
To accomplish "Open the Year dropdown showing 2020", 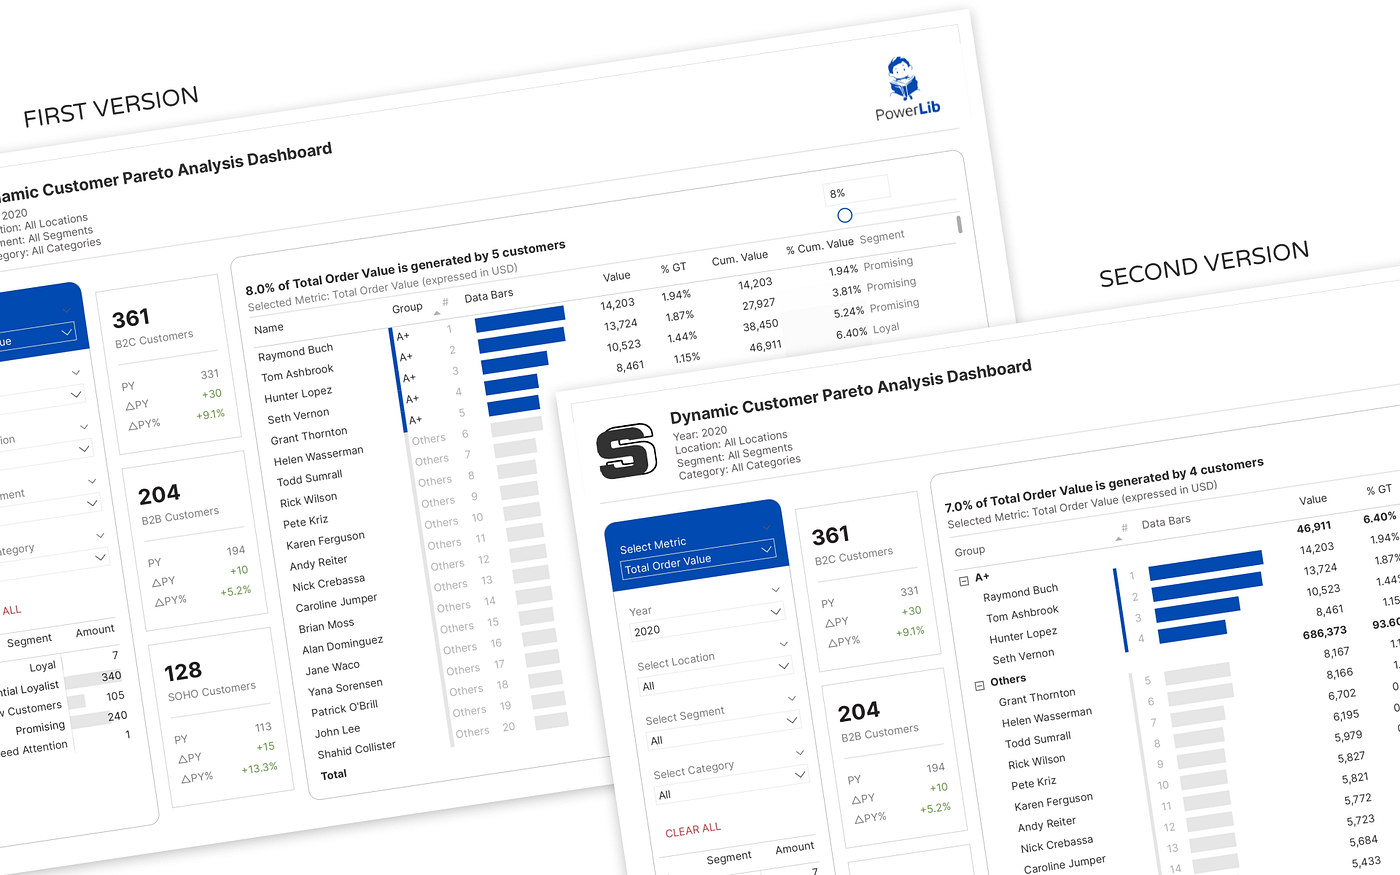I will (x=708, y=620).
